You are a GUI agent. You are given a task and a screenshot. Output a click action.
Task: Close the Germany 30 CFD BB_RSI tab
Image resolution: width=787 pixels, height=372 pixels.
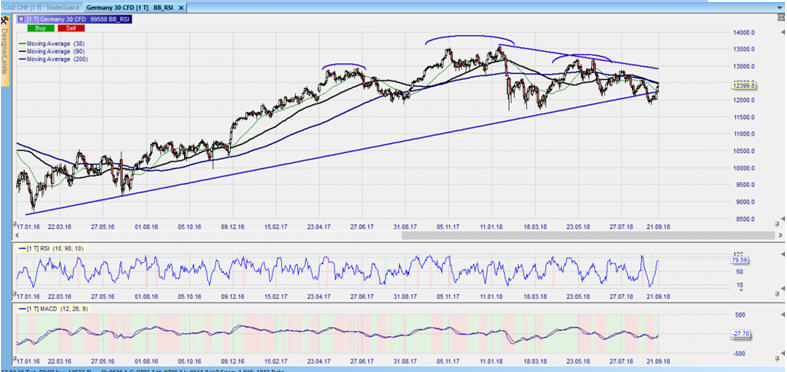pos(181,8)
